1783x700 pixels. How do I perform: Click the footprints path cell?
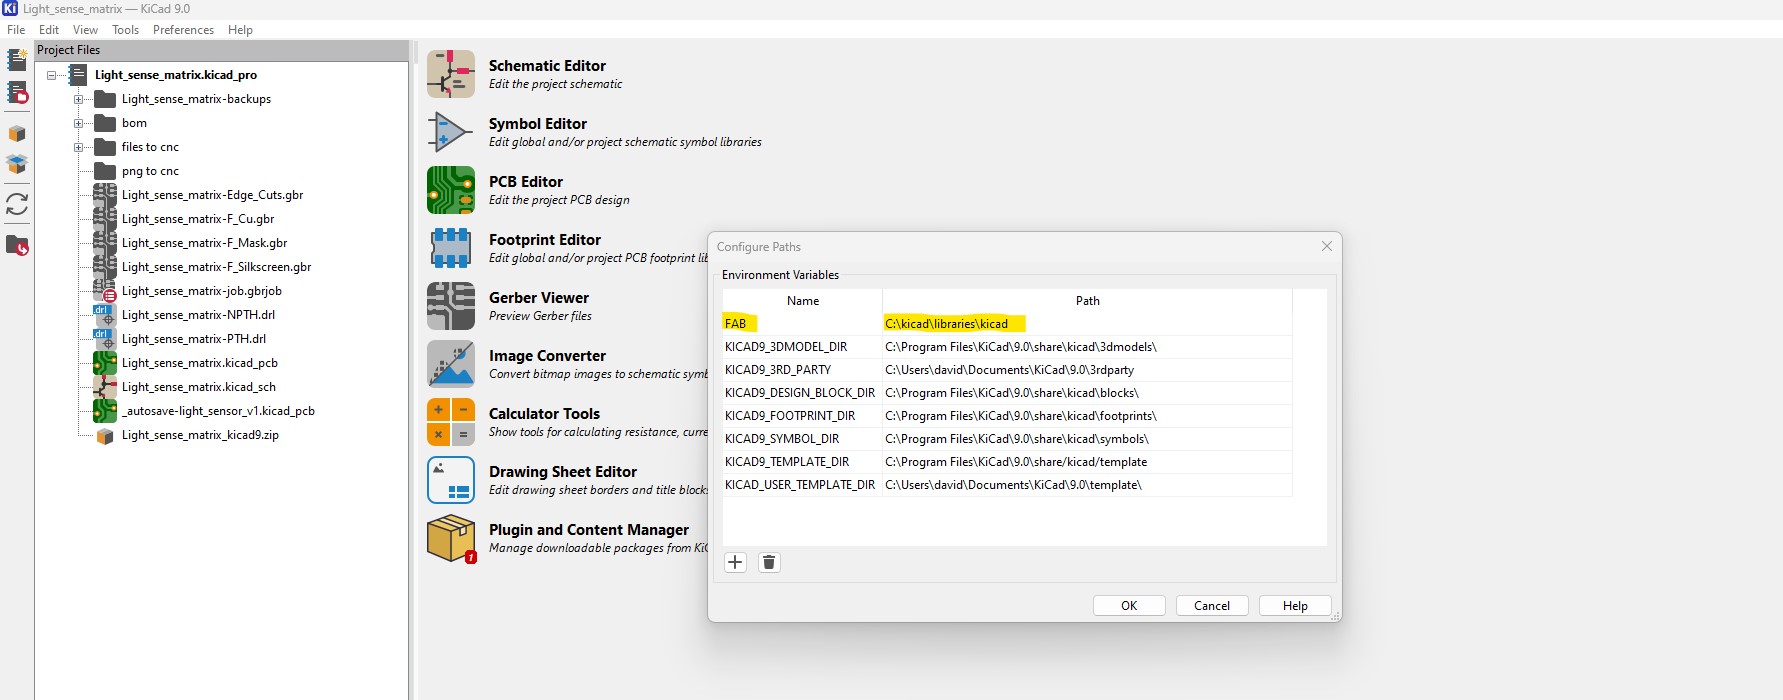1087,415
